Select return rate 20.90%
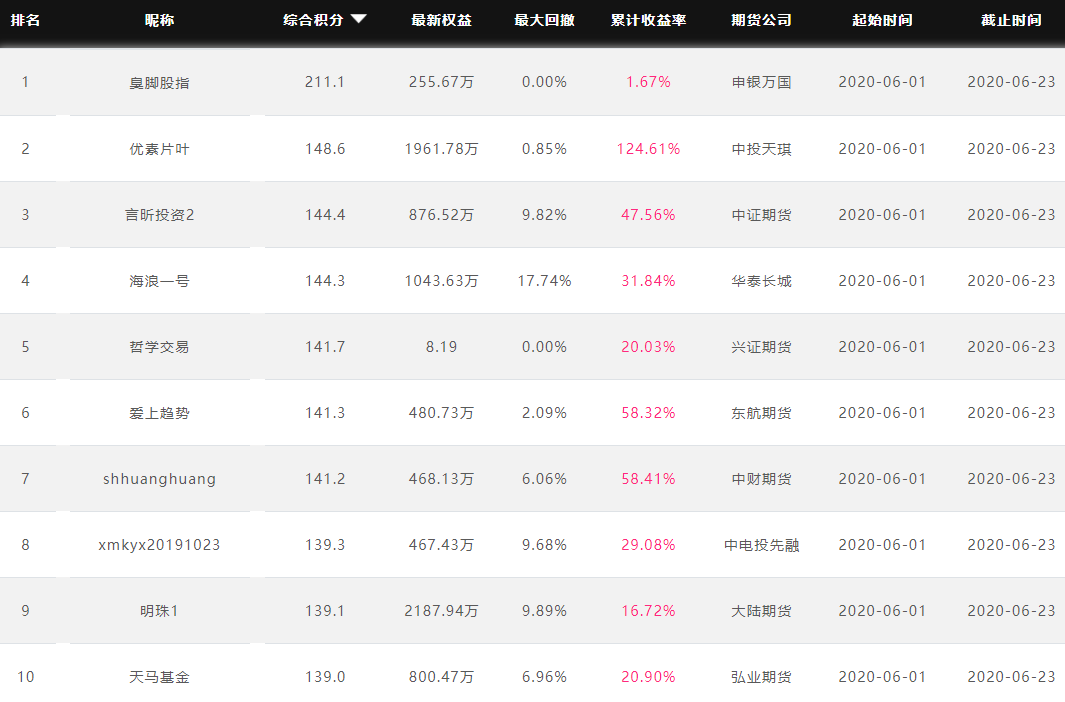This screenshot has width=1065, height=702. [649, 677]
